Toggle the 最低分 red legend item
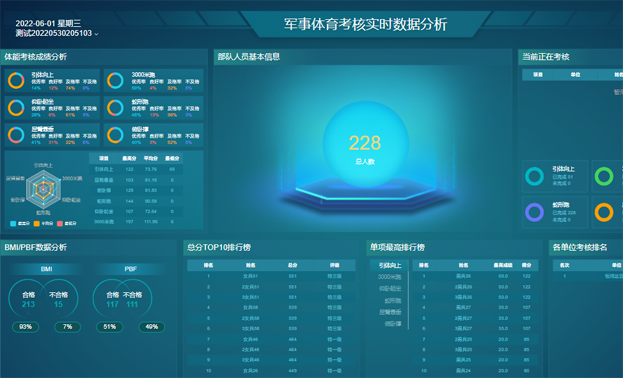 click(x=67, y=223)
